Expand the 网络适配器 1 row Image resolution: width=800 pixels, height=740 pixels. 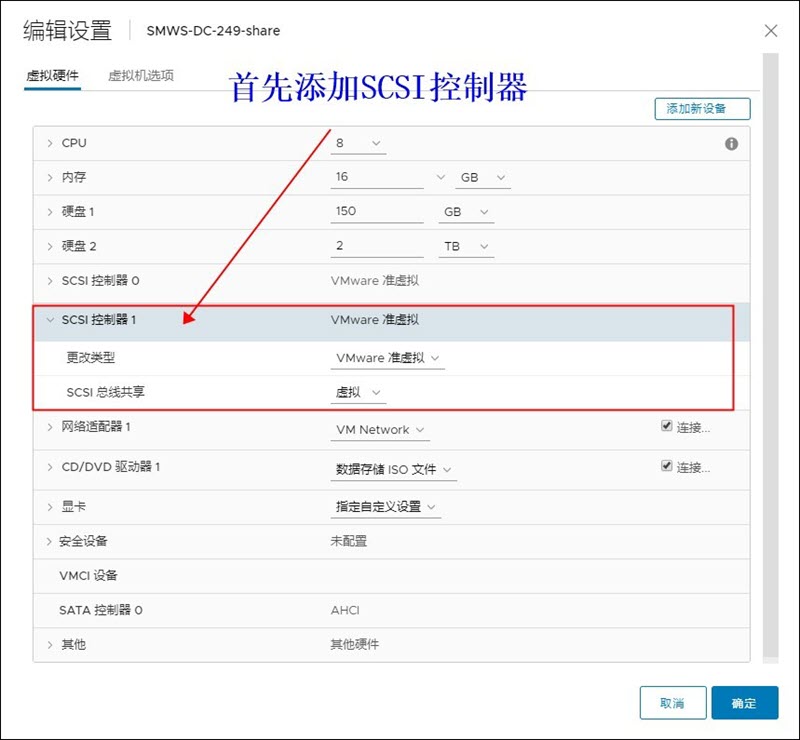click(49, 427)
